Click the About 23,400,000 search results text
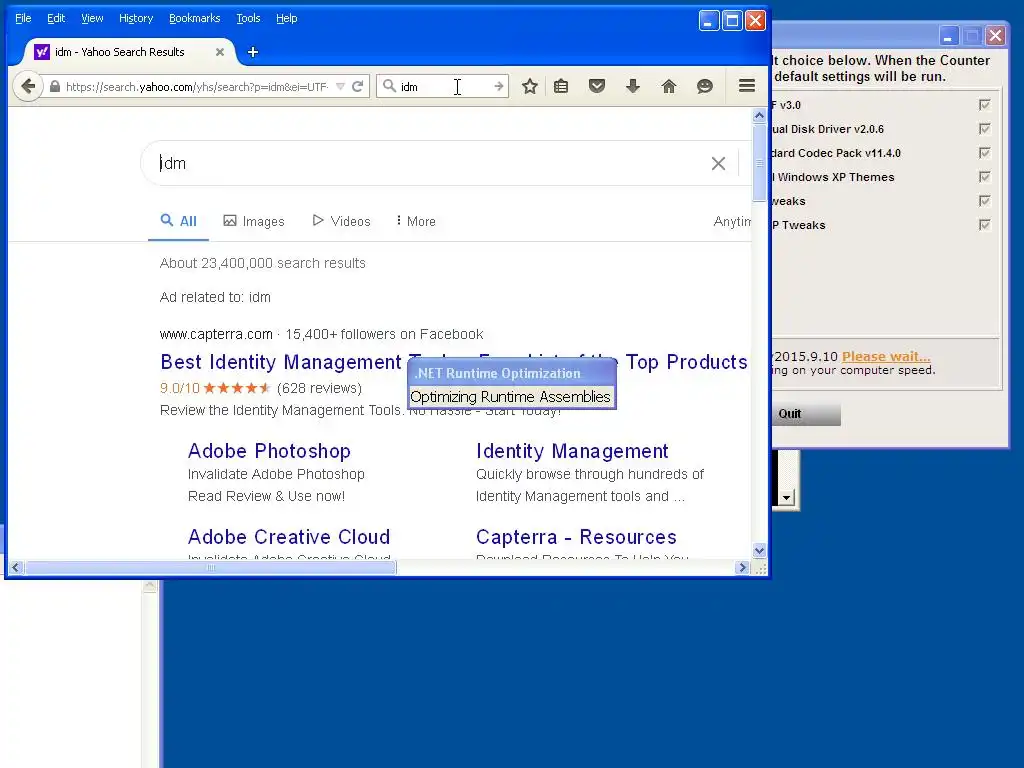Image resolution: width=1024 pixels, height=768 pixels. [x=263, y=263]
